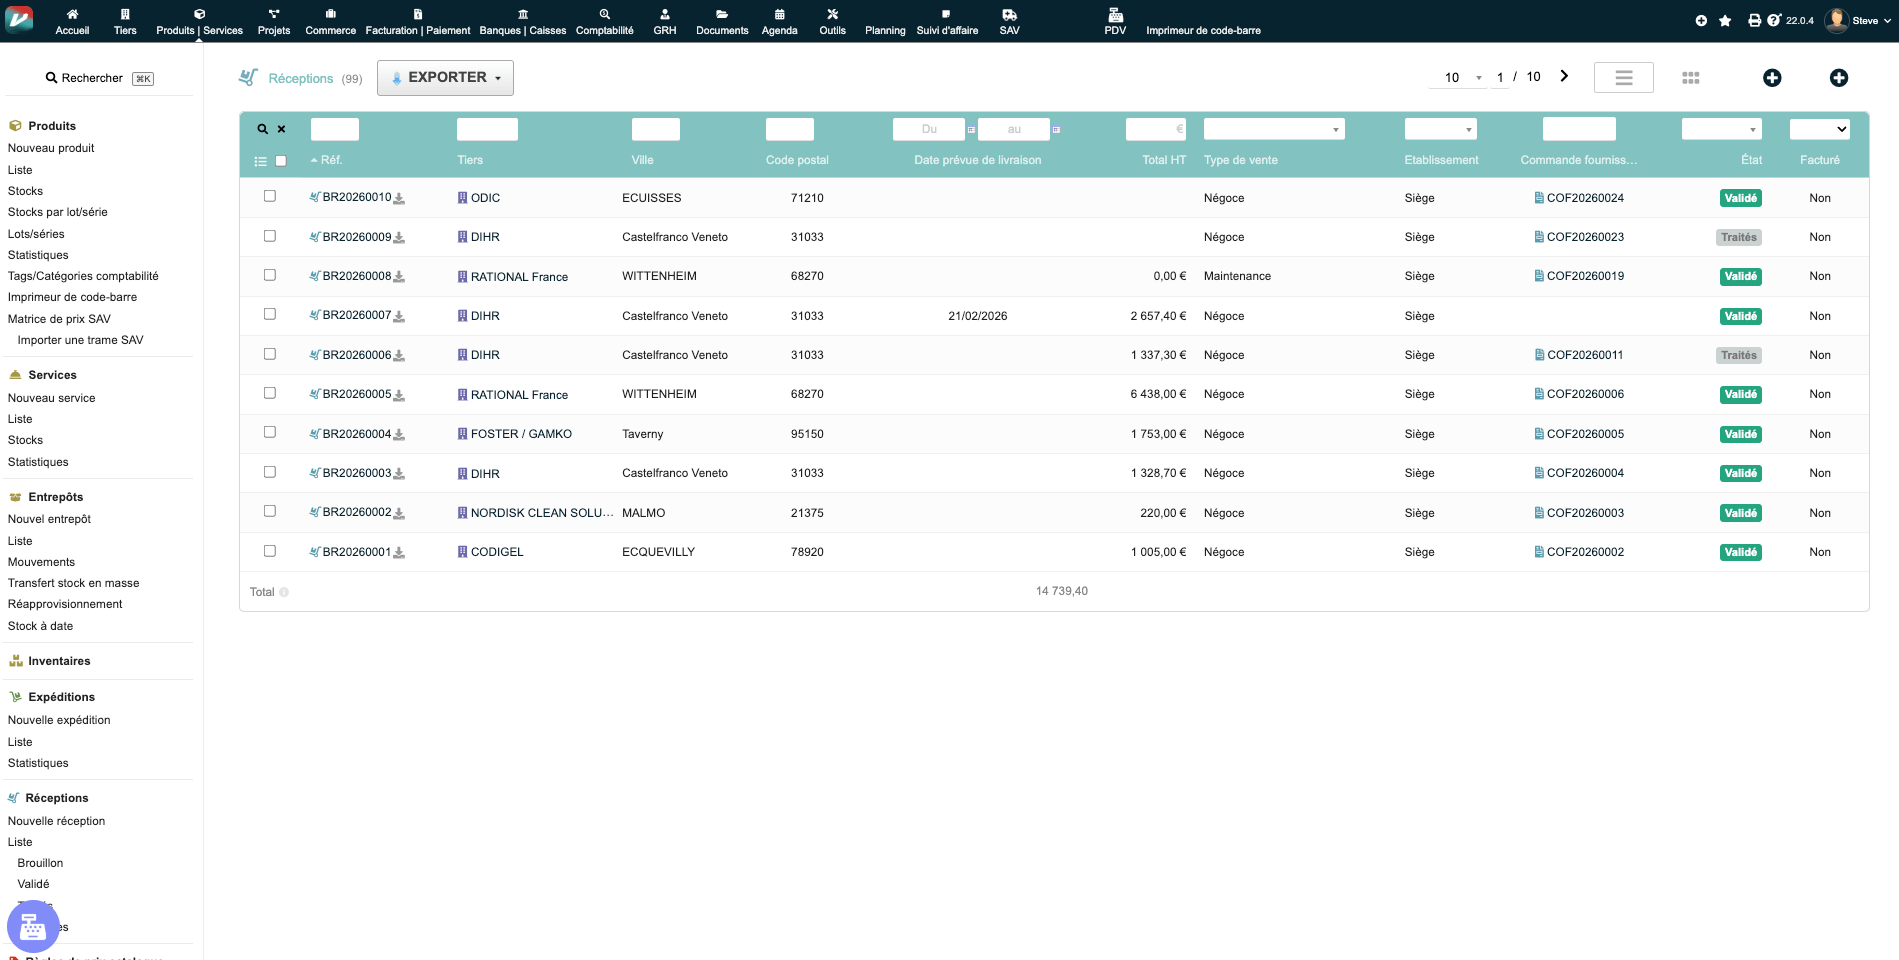Open the floating cash register icon

(33, 926)
